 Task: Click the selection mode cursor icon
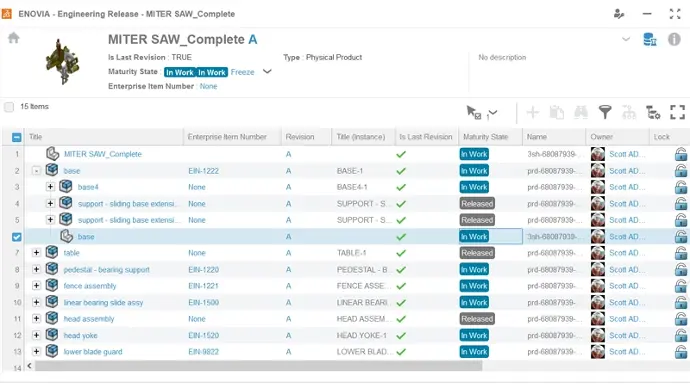pos(473,113)
